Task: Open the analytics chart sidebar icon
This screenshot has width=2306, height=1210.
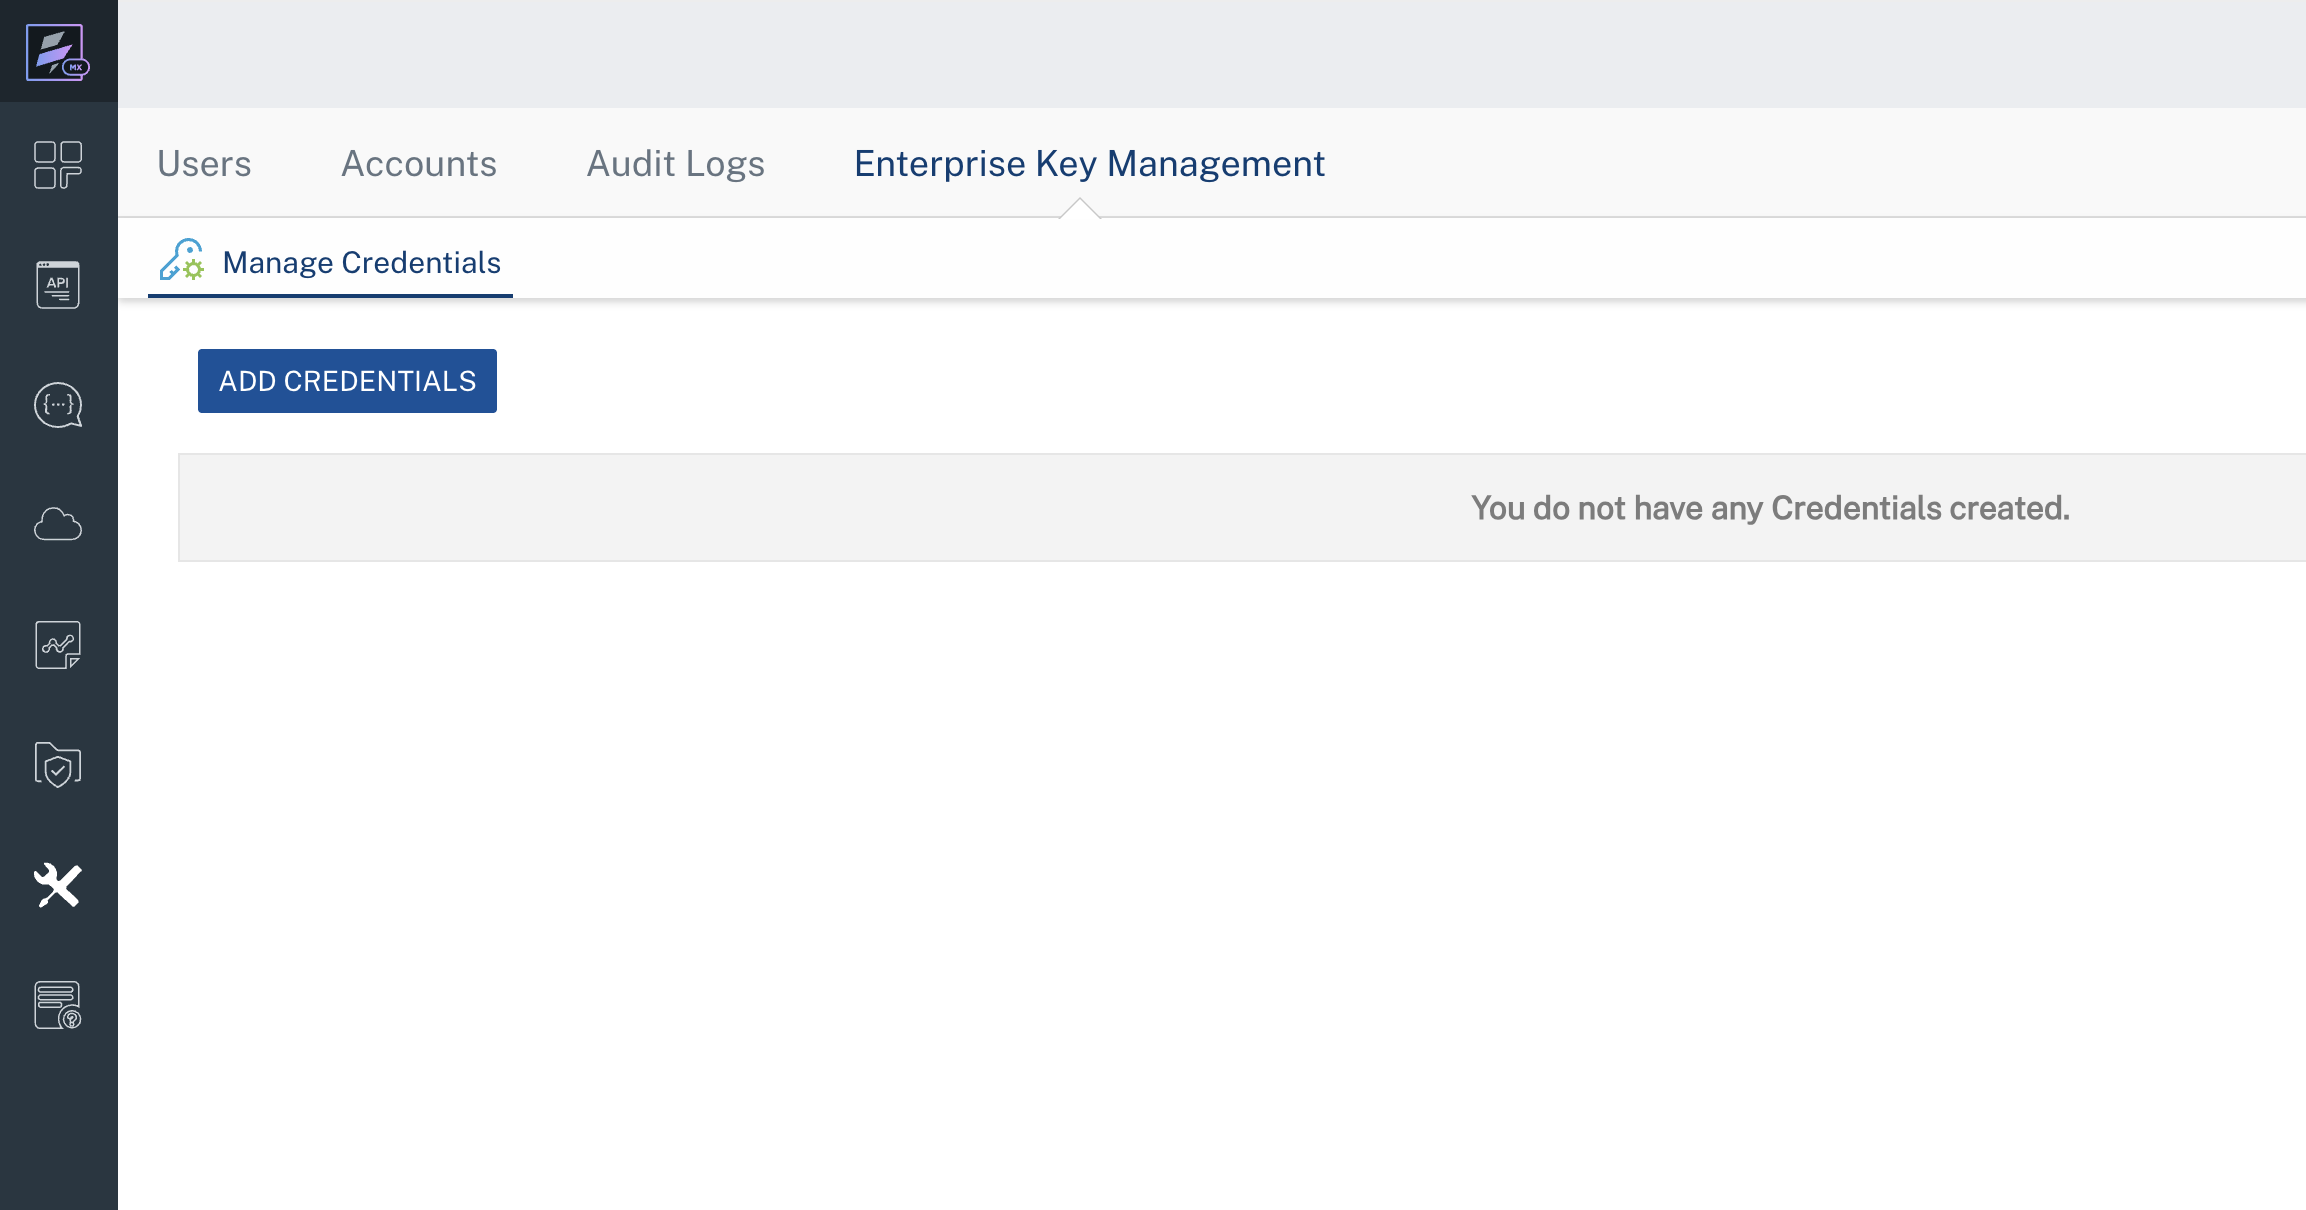Action: pyautogui.click(x=58, y=645)
